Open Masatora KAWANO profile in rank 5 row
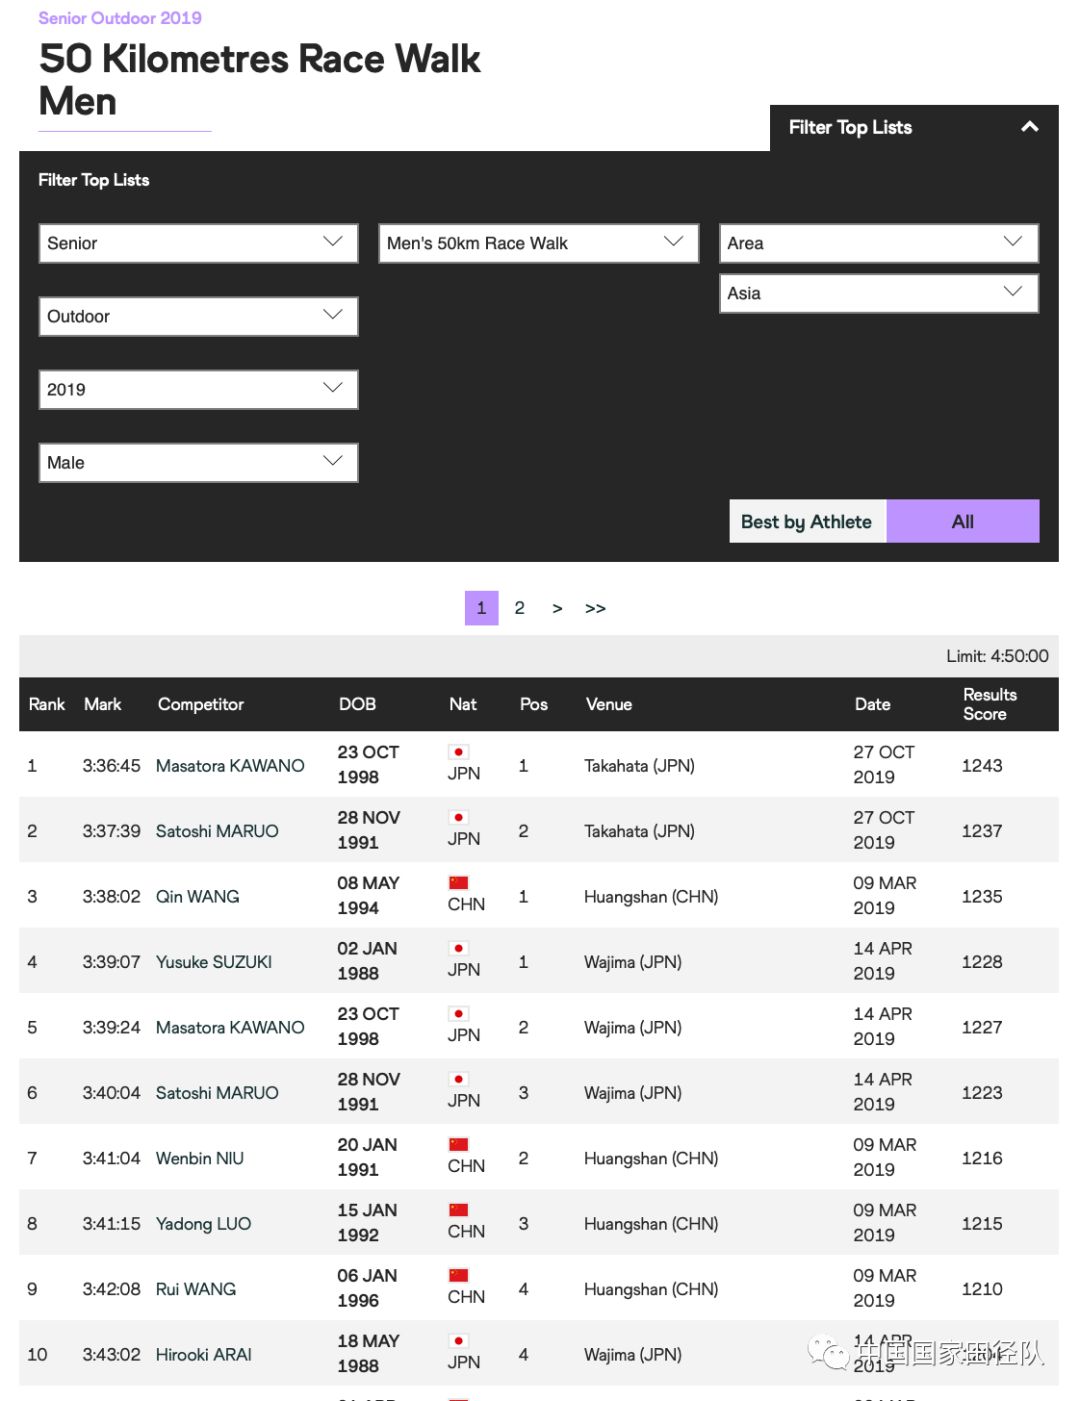 [x=230, y=1027]
